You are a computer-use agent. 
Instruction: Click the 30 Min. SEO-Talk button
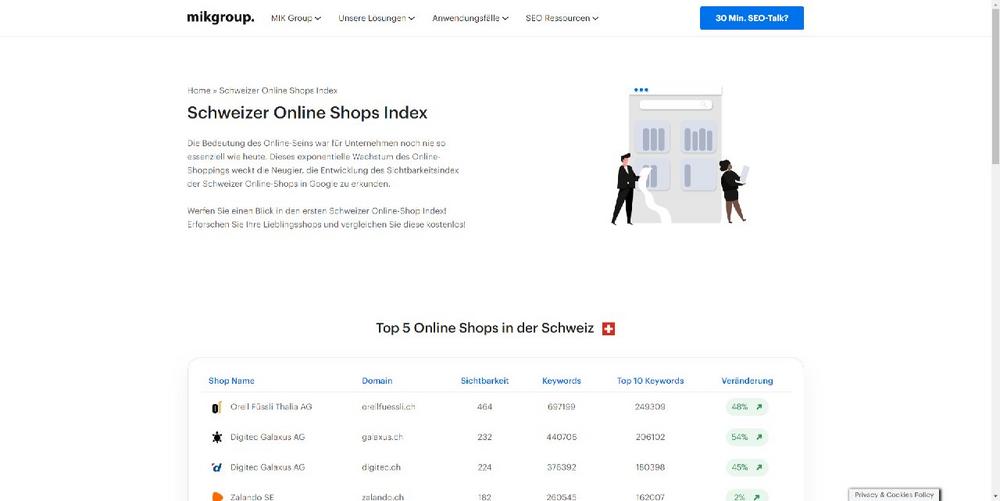(x=751, y=18)
